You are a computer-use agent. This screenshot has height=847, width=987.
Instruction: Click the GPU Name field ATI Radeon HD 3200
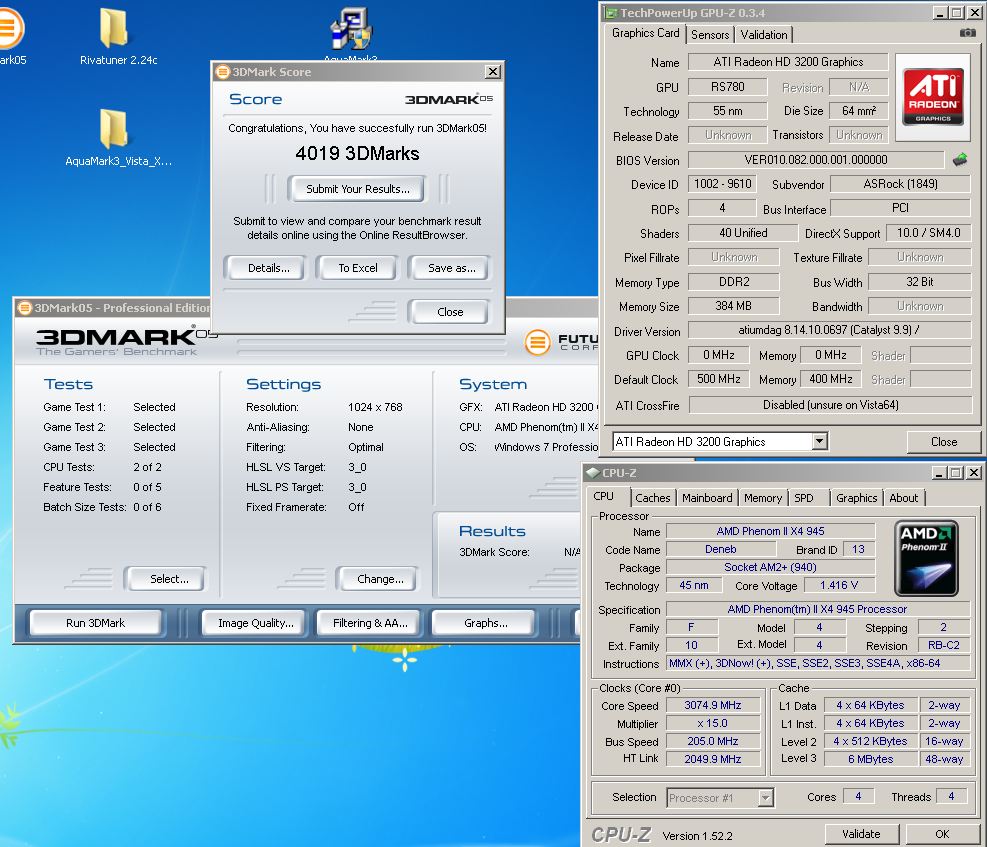point(788,62)
